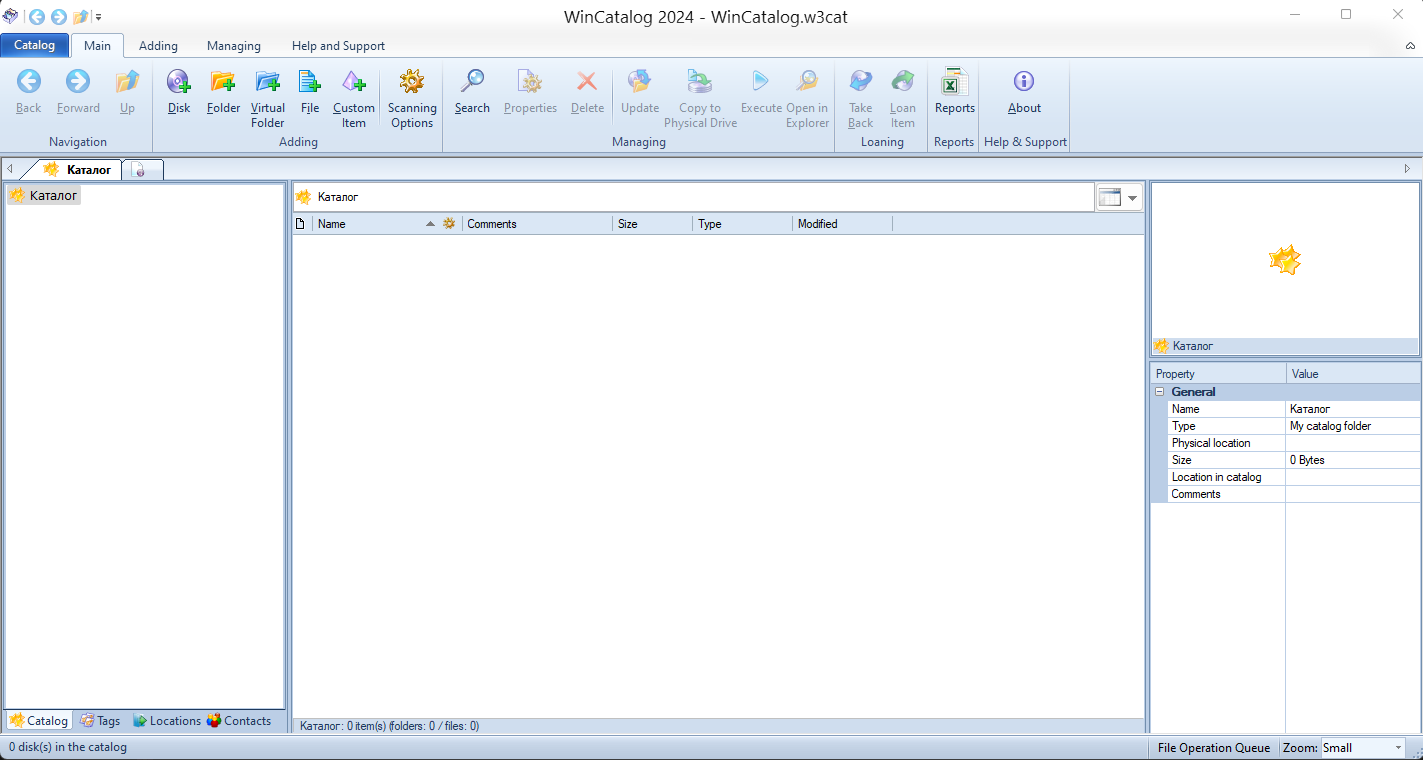Image resolution: width=1423 pixels, height=760 pixels.
Task: Click the Каталог path address bar
Action: [x=693, y=197]
